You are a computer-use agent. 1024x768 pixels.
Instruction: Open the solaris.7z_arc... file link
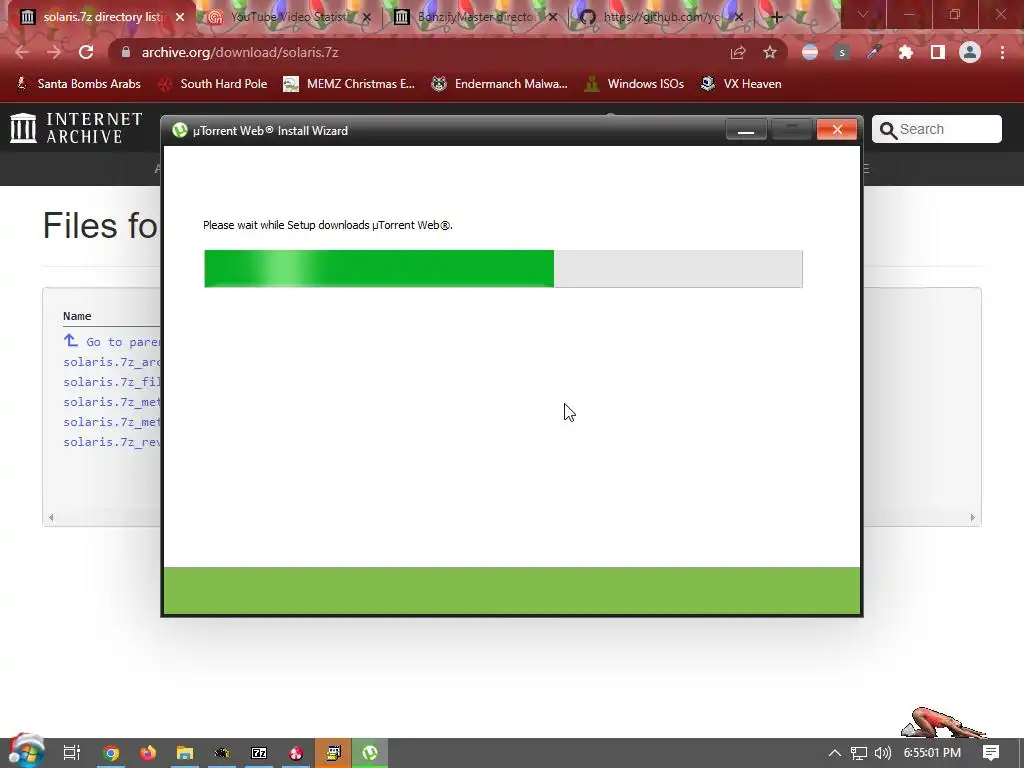coord(112,362)
